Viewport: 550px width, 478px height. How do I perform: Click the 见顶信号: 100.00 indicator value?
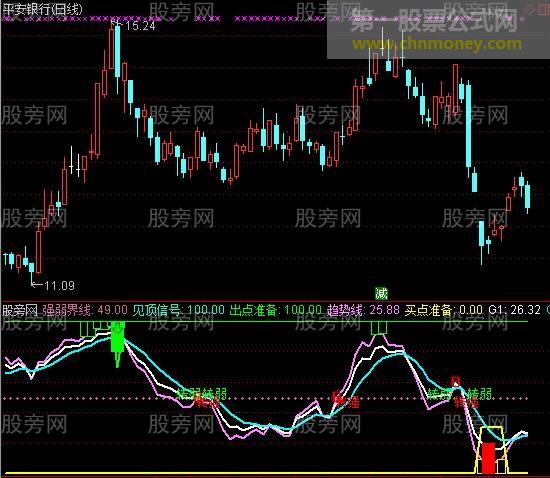click(x=179, y=310)
